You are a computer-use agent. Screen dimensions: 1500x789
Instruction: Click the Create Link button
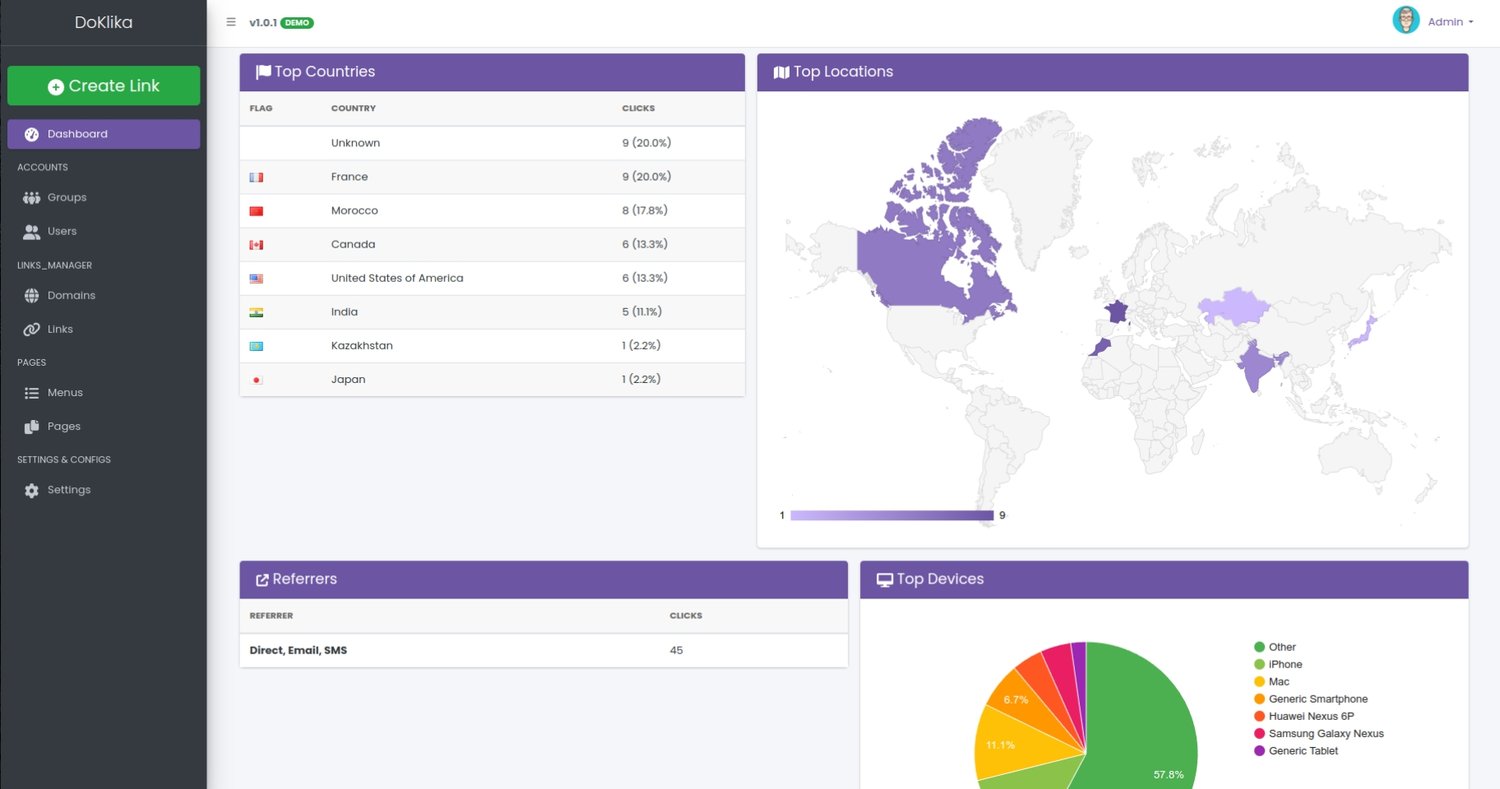point(103,86)
